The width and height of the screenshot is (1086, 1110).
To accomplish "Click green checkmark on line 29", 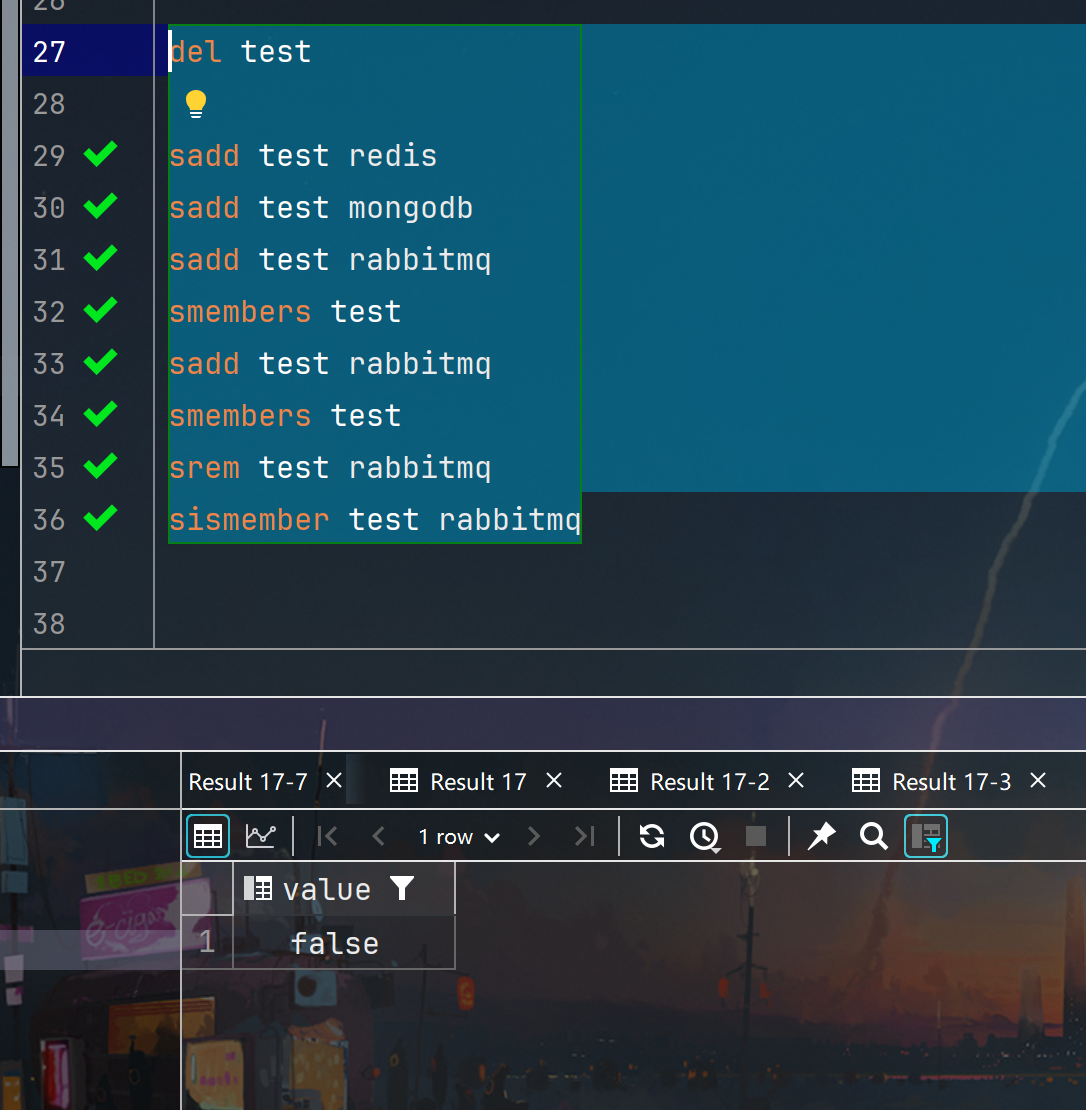I will (x=101, y=154).
